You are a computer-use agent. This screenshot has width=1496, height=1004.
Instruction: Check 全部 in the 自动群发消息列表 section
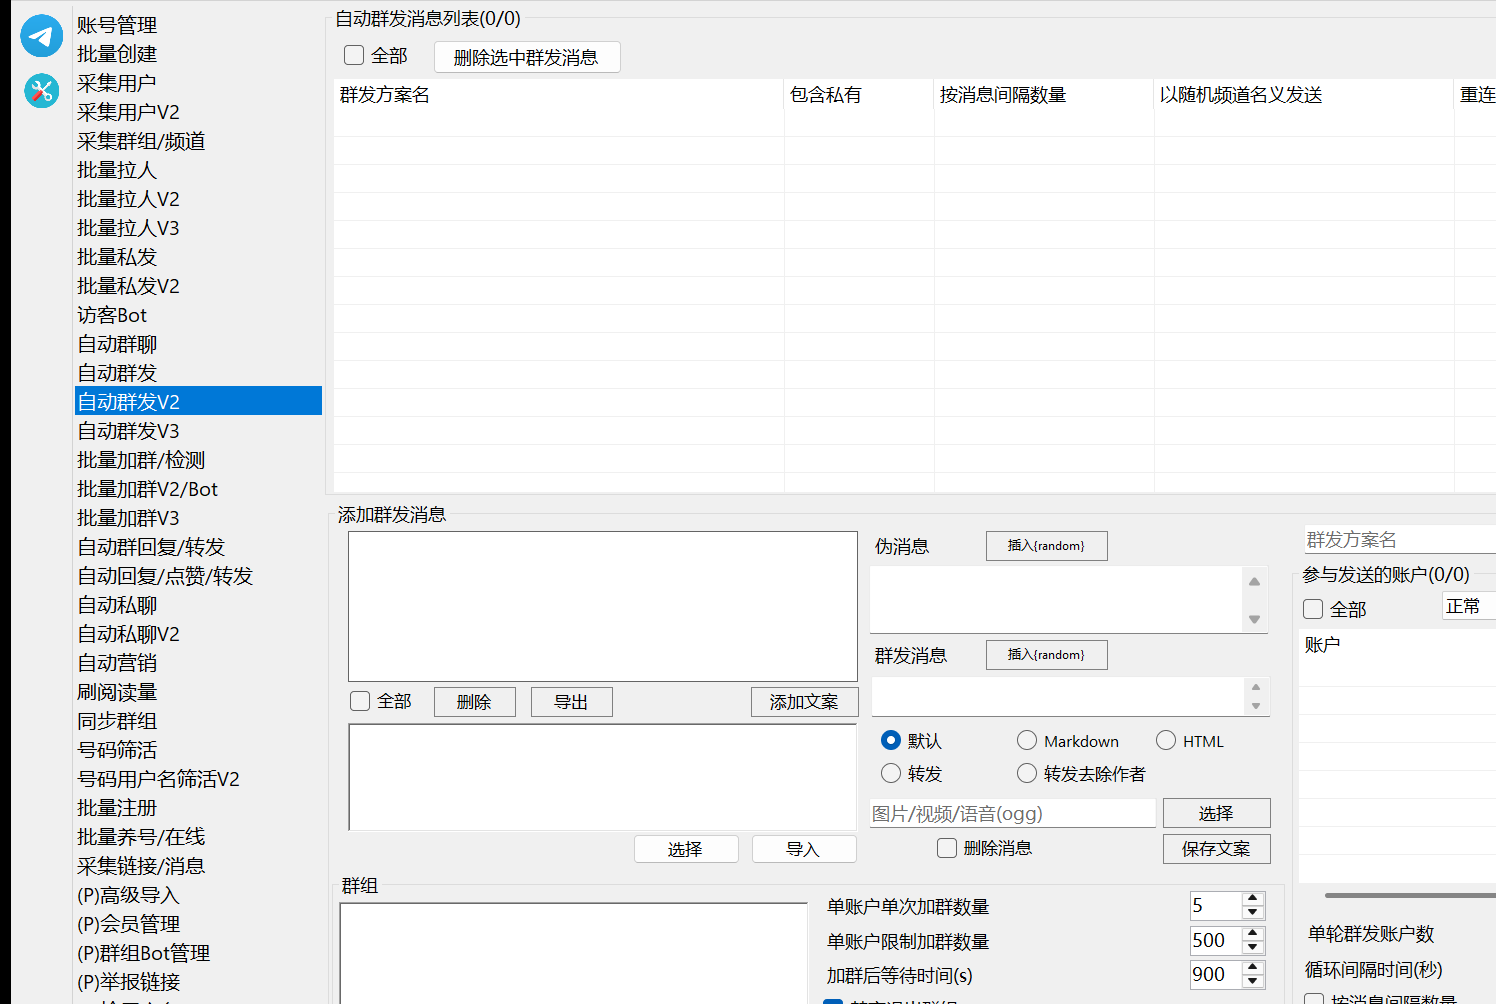[x=354, y=56]
